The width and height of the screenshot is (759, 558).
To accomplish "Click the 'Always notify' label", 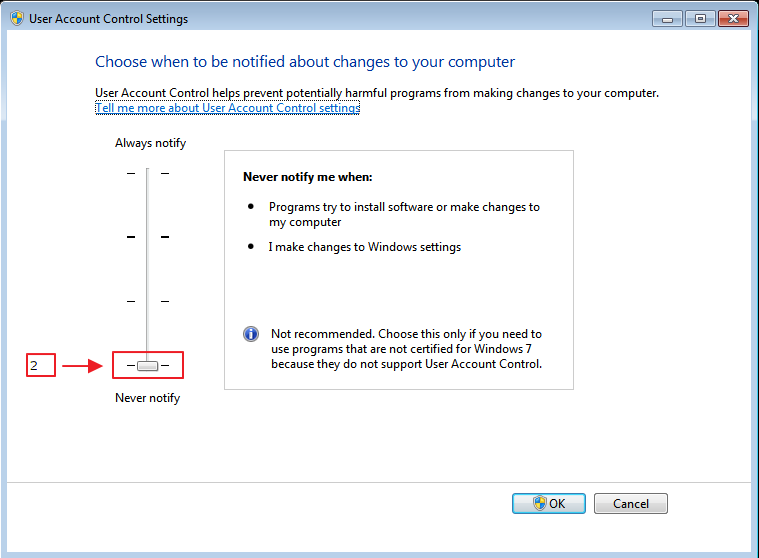I will click(x=151, y=143).
